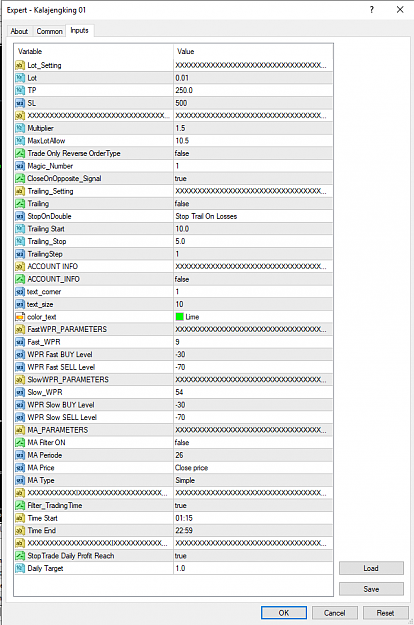The width and height of the screenshot is (414, 625).
Task: Toggle ACCOUNT_INFO false value
Action: (x=253, y=279)
